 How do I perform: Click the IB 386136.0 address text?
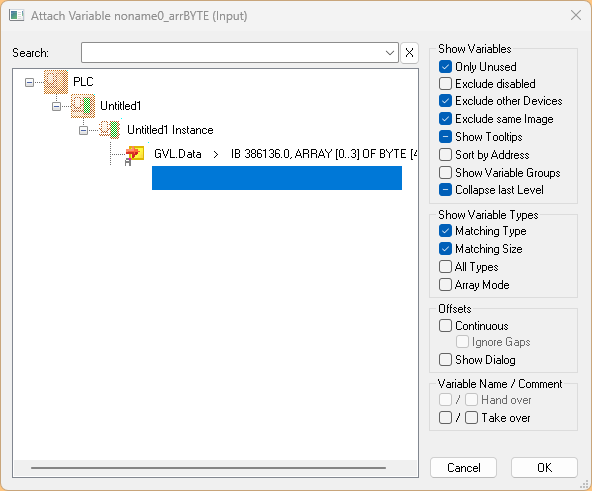[261, 154]
